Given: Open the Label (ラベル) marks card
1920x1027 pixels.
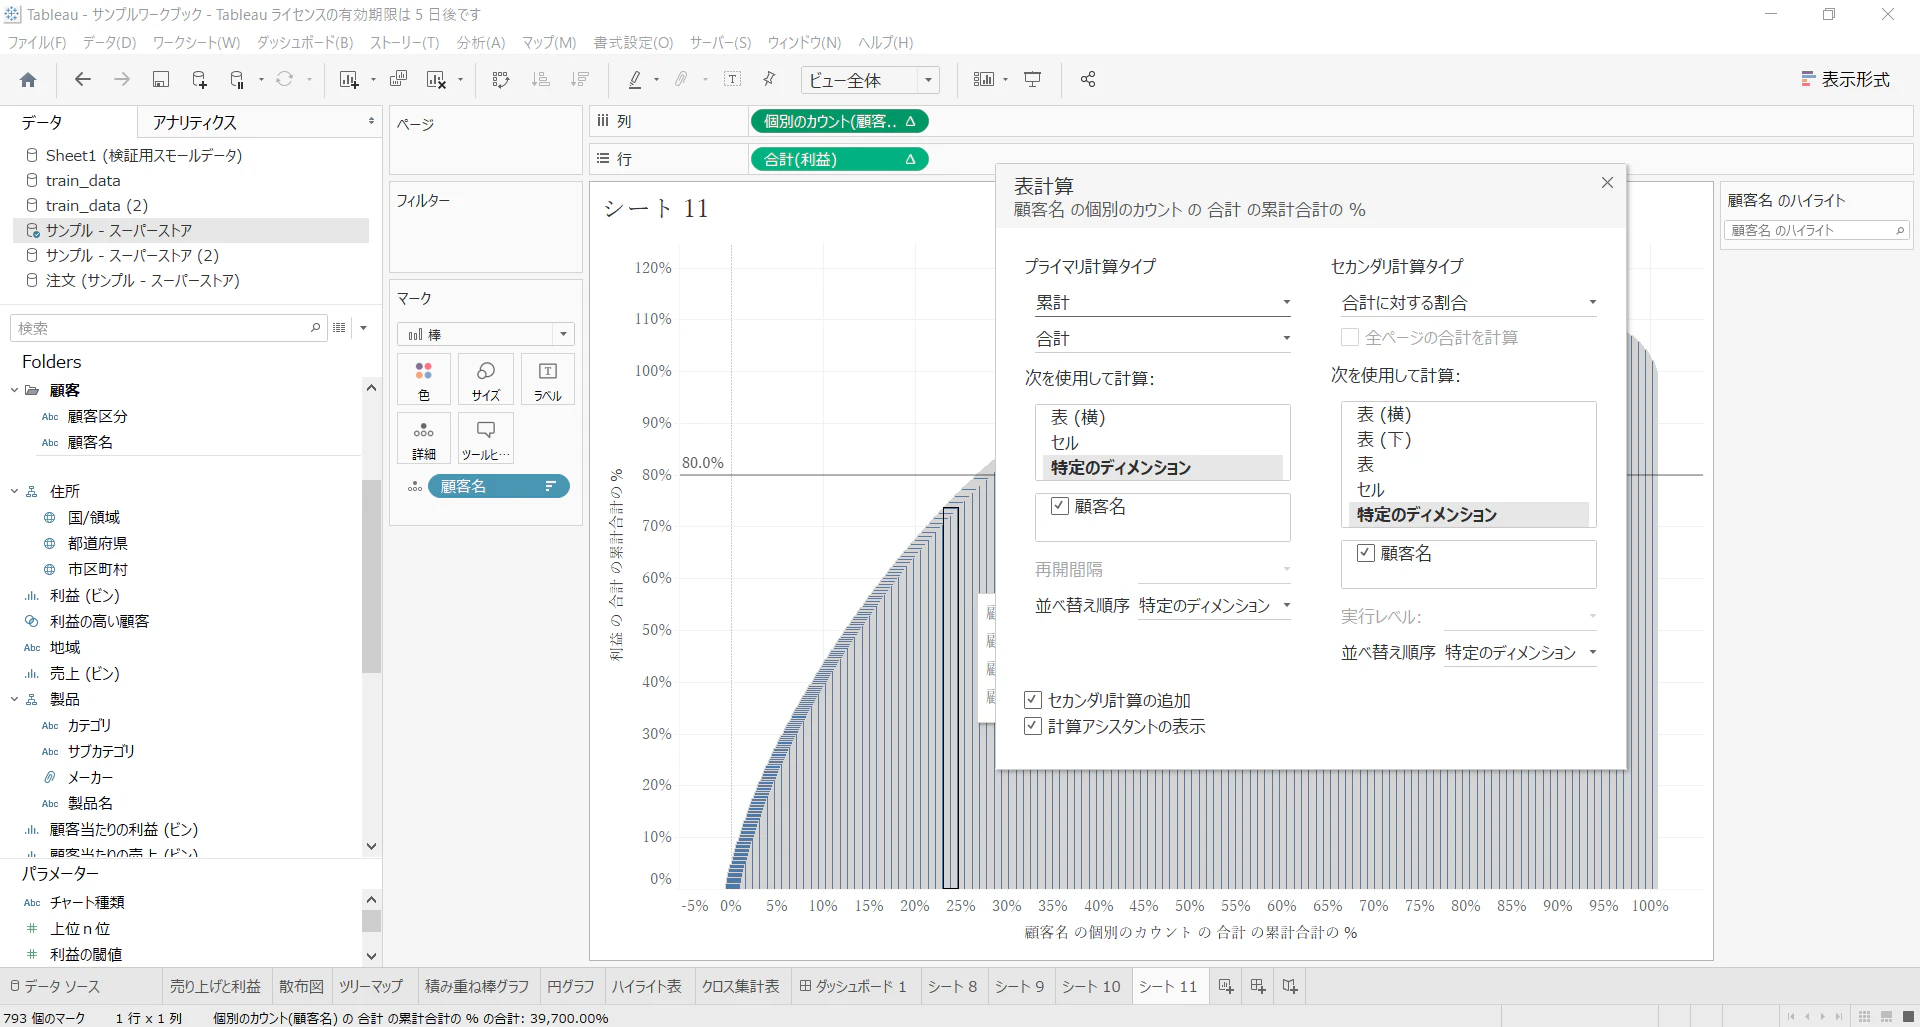Looking at the screenshot, I should tap(548, 380).
